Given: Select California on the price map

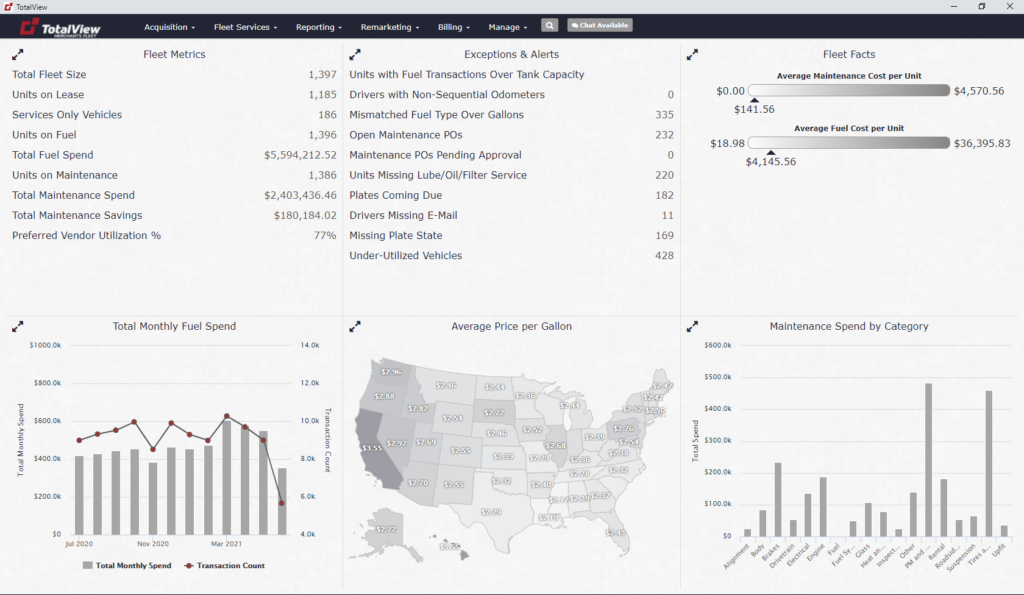Looking at the screenshot, I should pos(372,449).
